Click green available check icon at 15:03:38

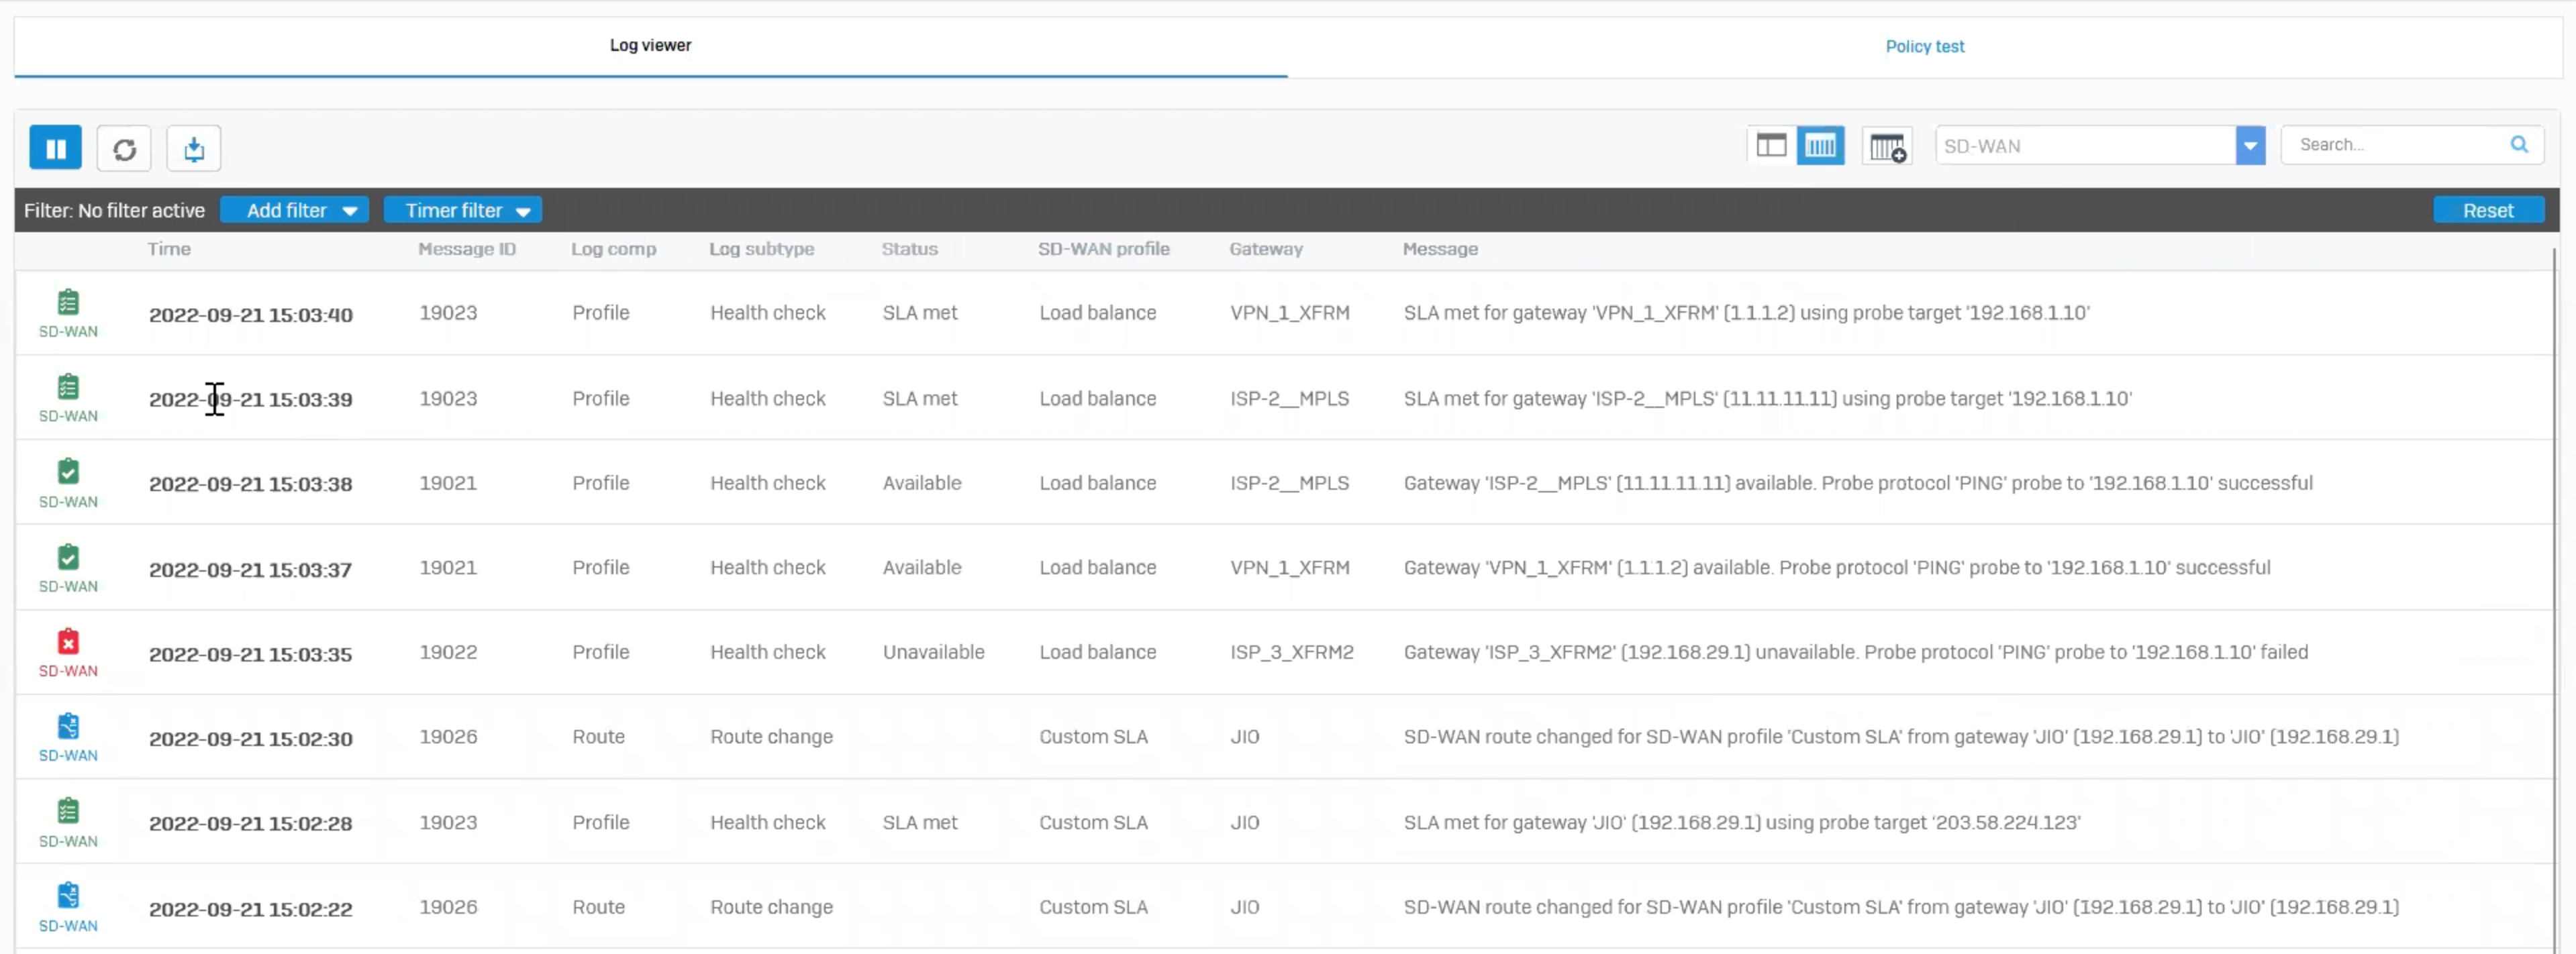pos(68,472)
